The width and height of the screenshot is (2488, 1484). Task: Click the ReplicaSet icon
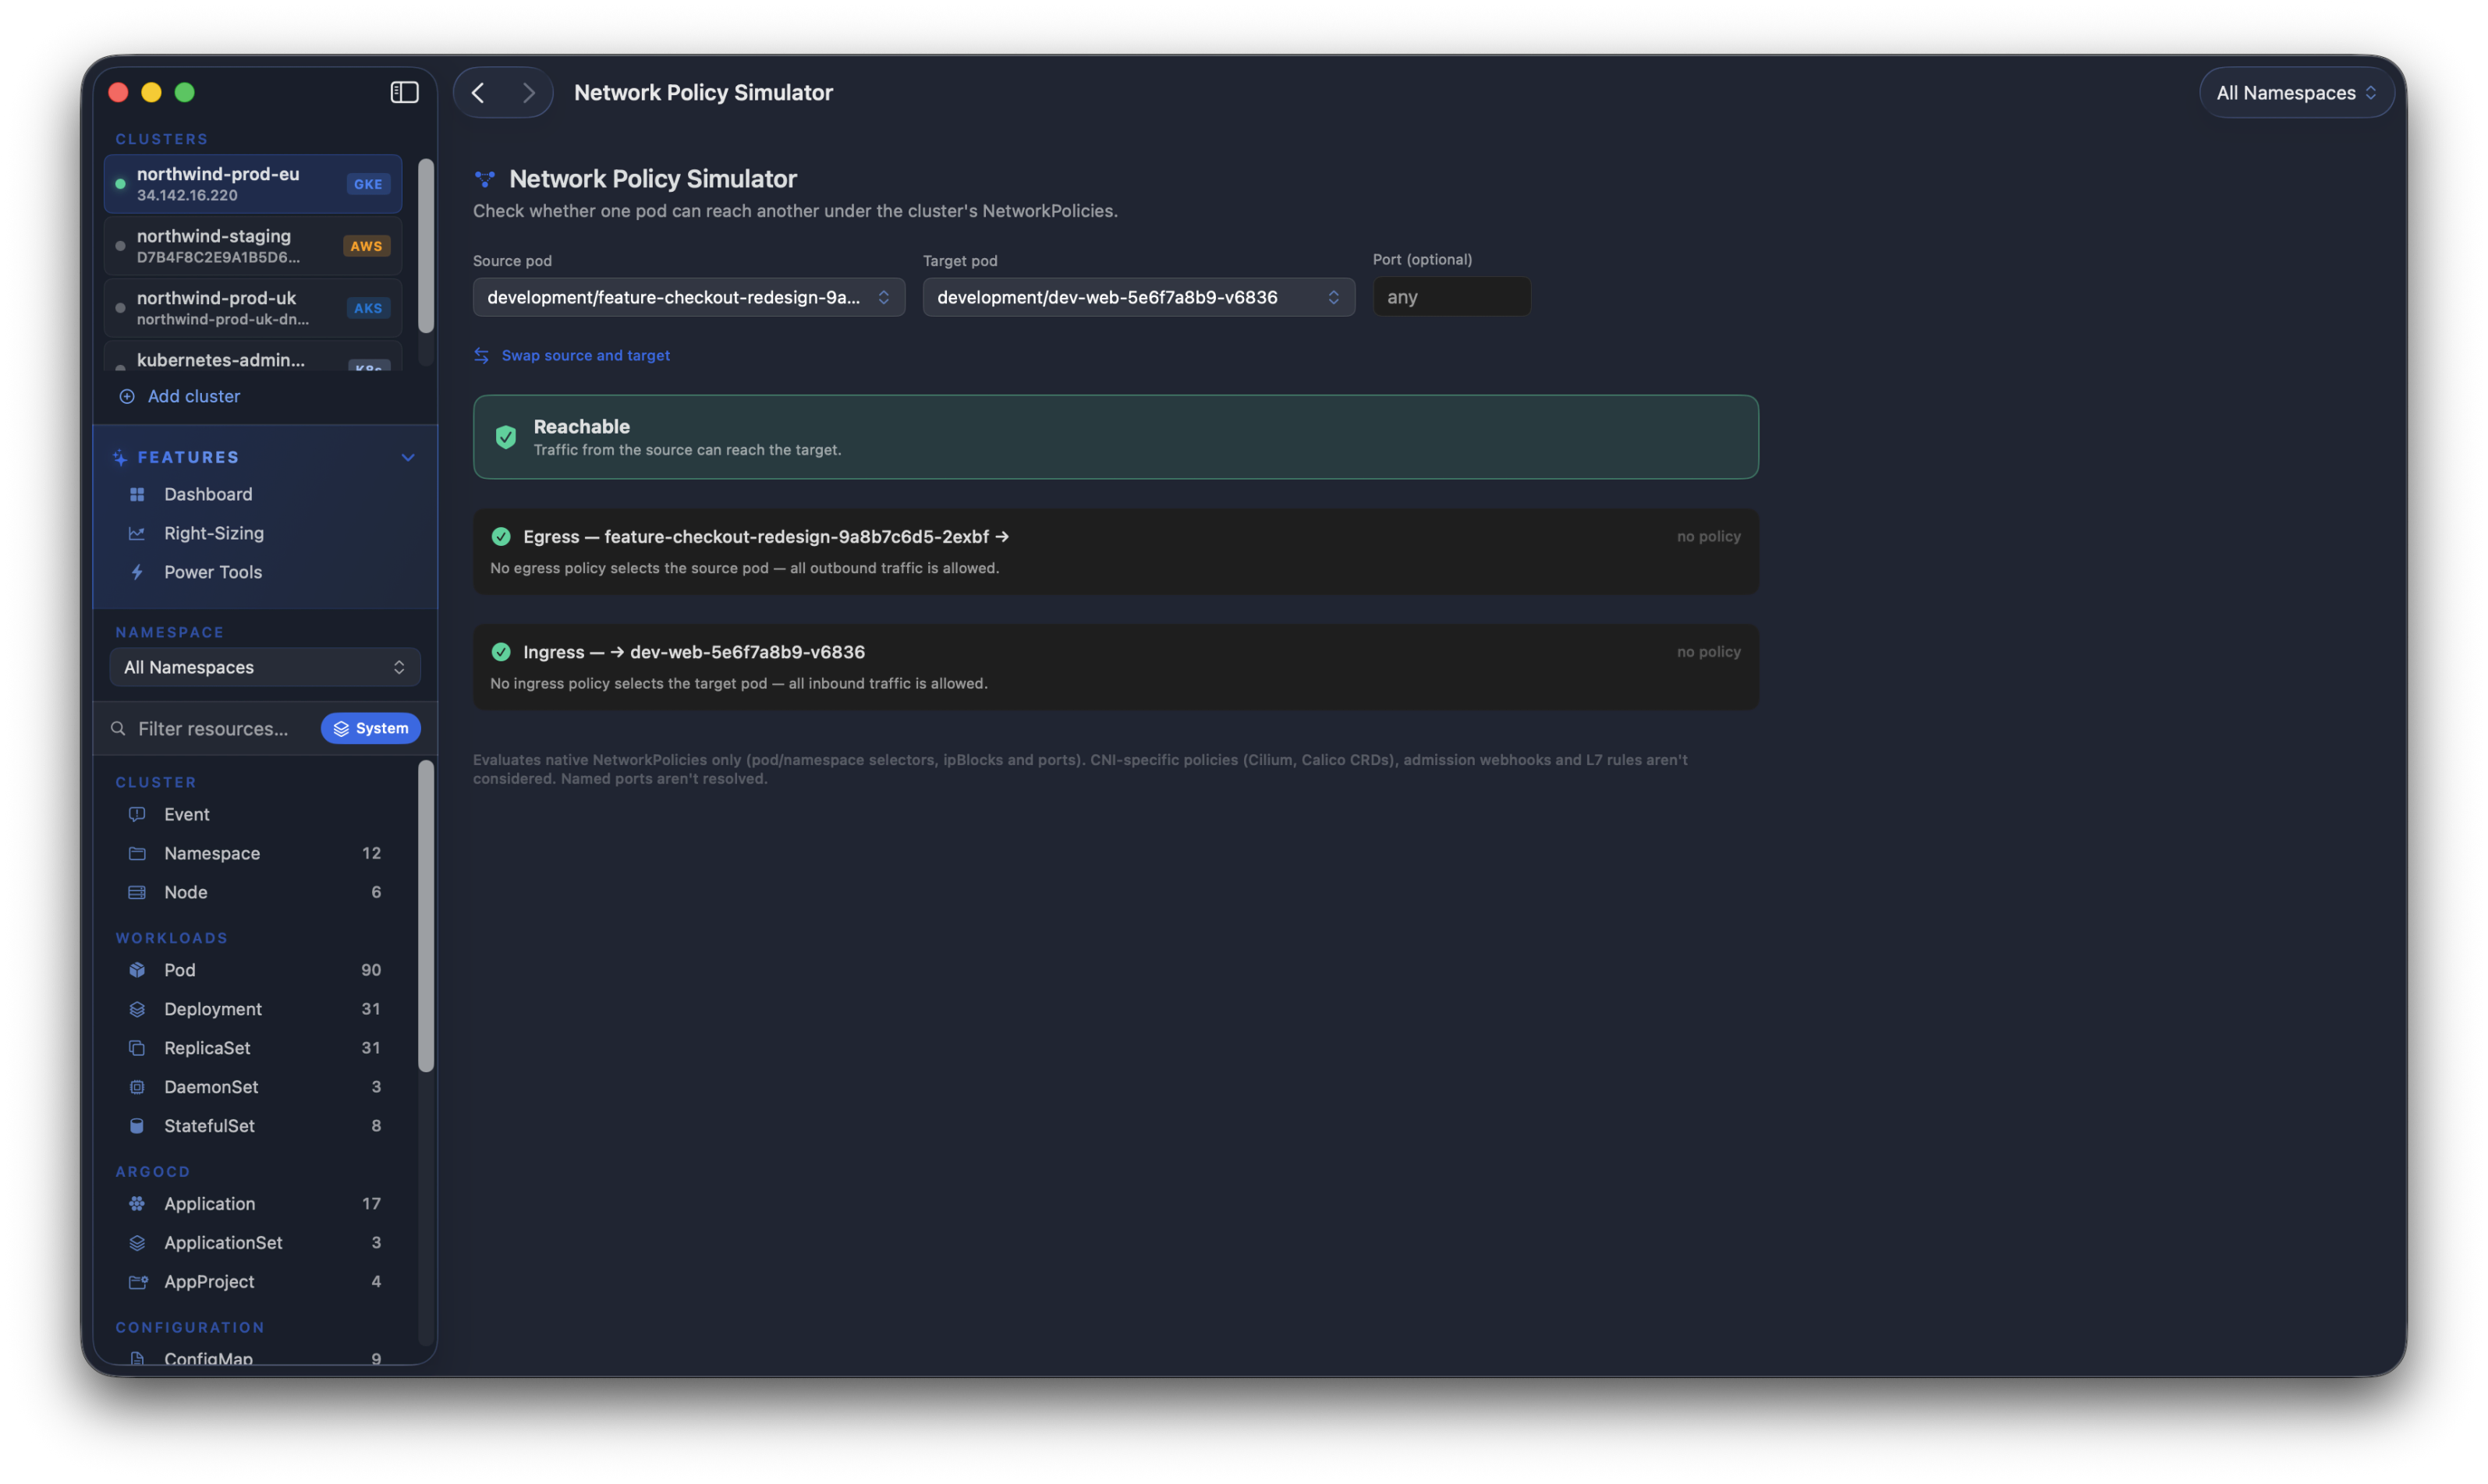click(137, 1048)
